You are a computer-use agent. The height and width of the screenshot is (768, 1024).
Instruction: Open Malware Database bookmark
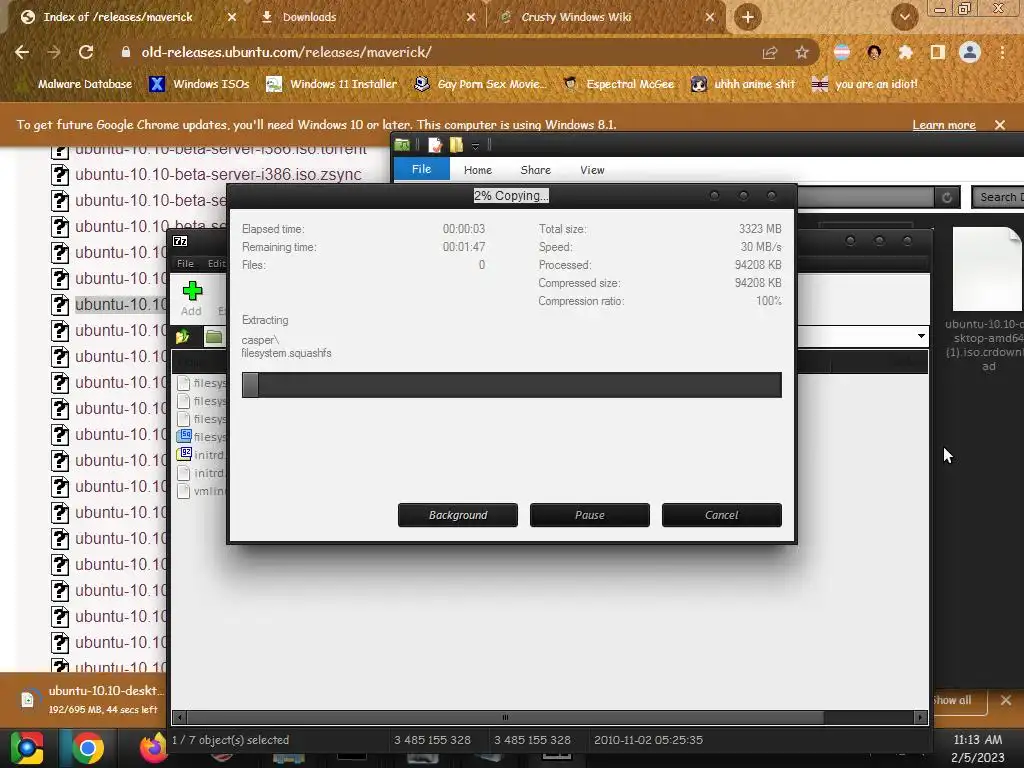coord(85,84)
